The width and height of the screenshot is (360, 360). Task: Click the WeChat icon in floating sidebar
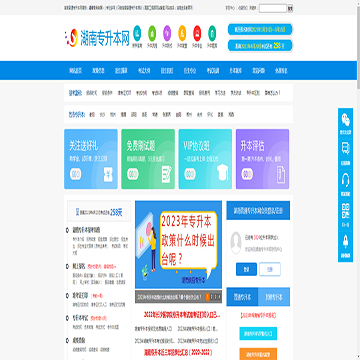pos(345,119)
